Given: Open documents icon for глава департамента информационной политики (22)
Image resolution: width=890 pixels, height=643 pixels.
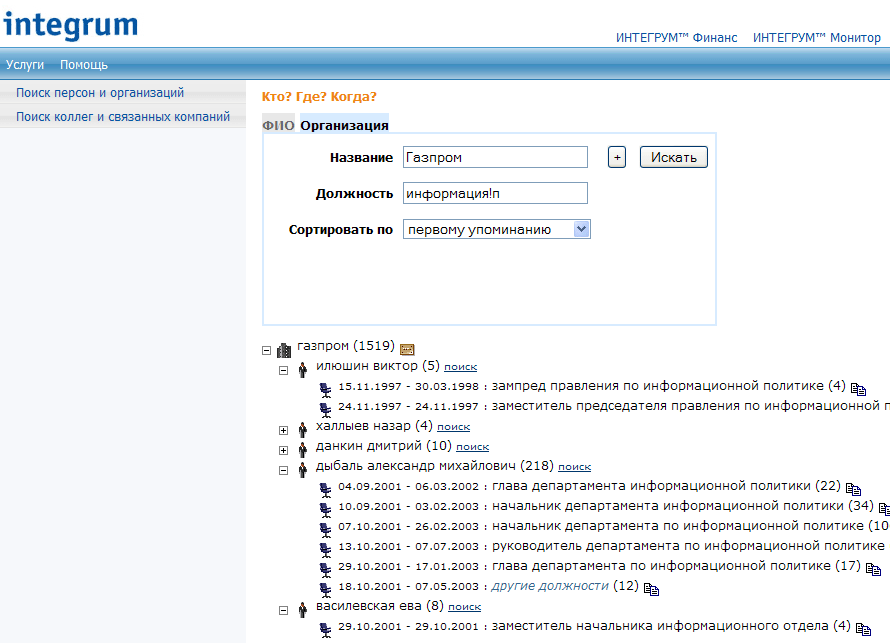Looking at the screenshot, I should click(x=853, y=489).
